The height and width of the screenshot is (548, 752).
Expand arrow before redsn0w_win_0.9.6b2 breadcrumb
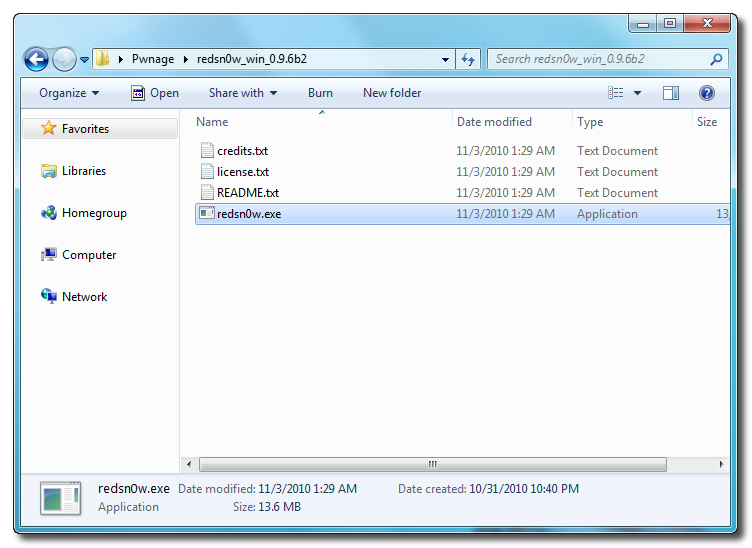pyautogui.click(x=186, y=59)
